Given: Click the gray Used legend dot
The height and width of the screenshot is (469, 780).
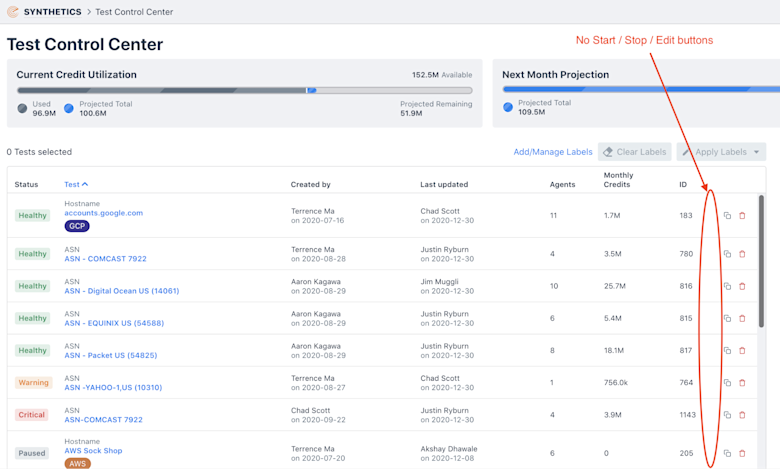Looking at the screenshot, I should point(22,108).
